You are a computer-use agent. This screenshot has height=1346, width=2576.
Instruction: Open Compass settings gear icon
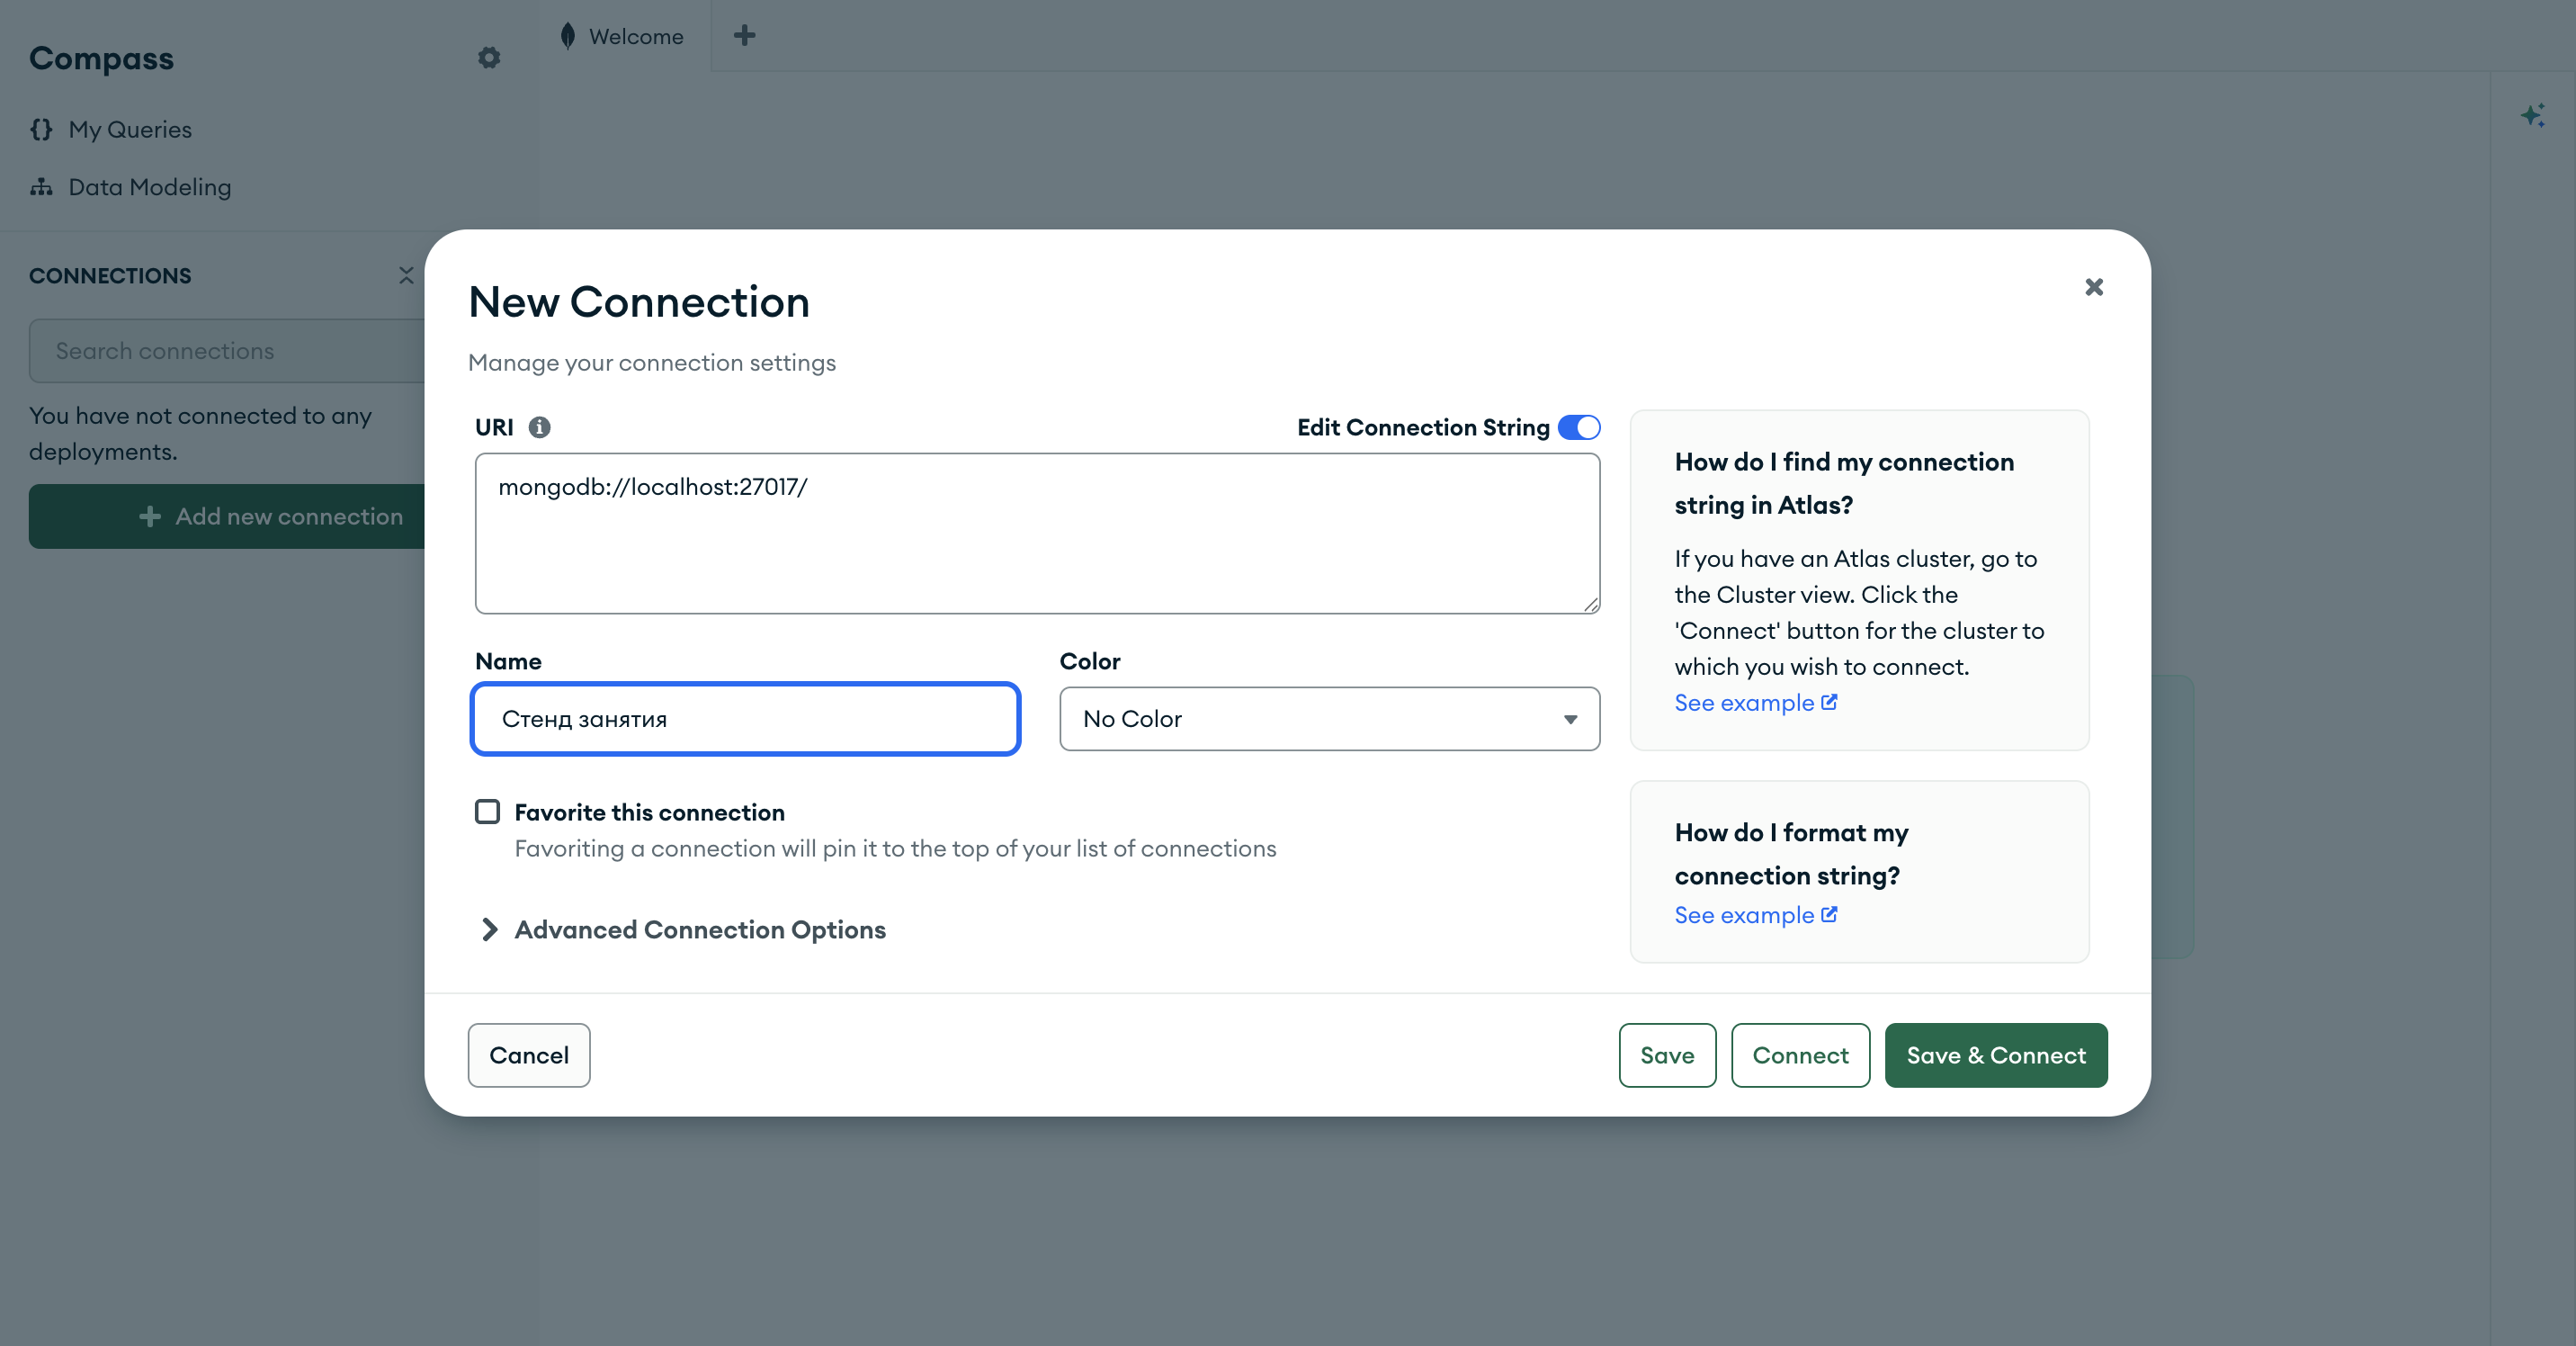tap(489, 58)
